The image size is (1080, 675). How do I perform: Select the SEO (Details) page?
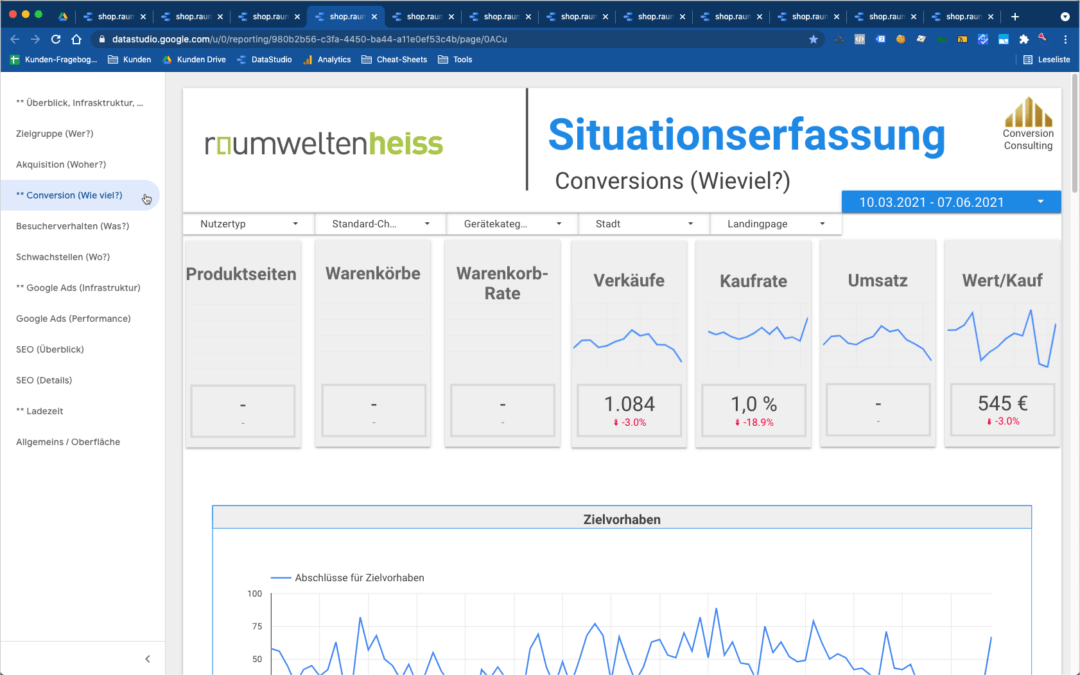(44, 380)
